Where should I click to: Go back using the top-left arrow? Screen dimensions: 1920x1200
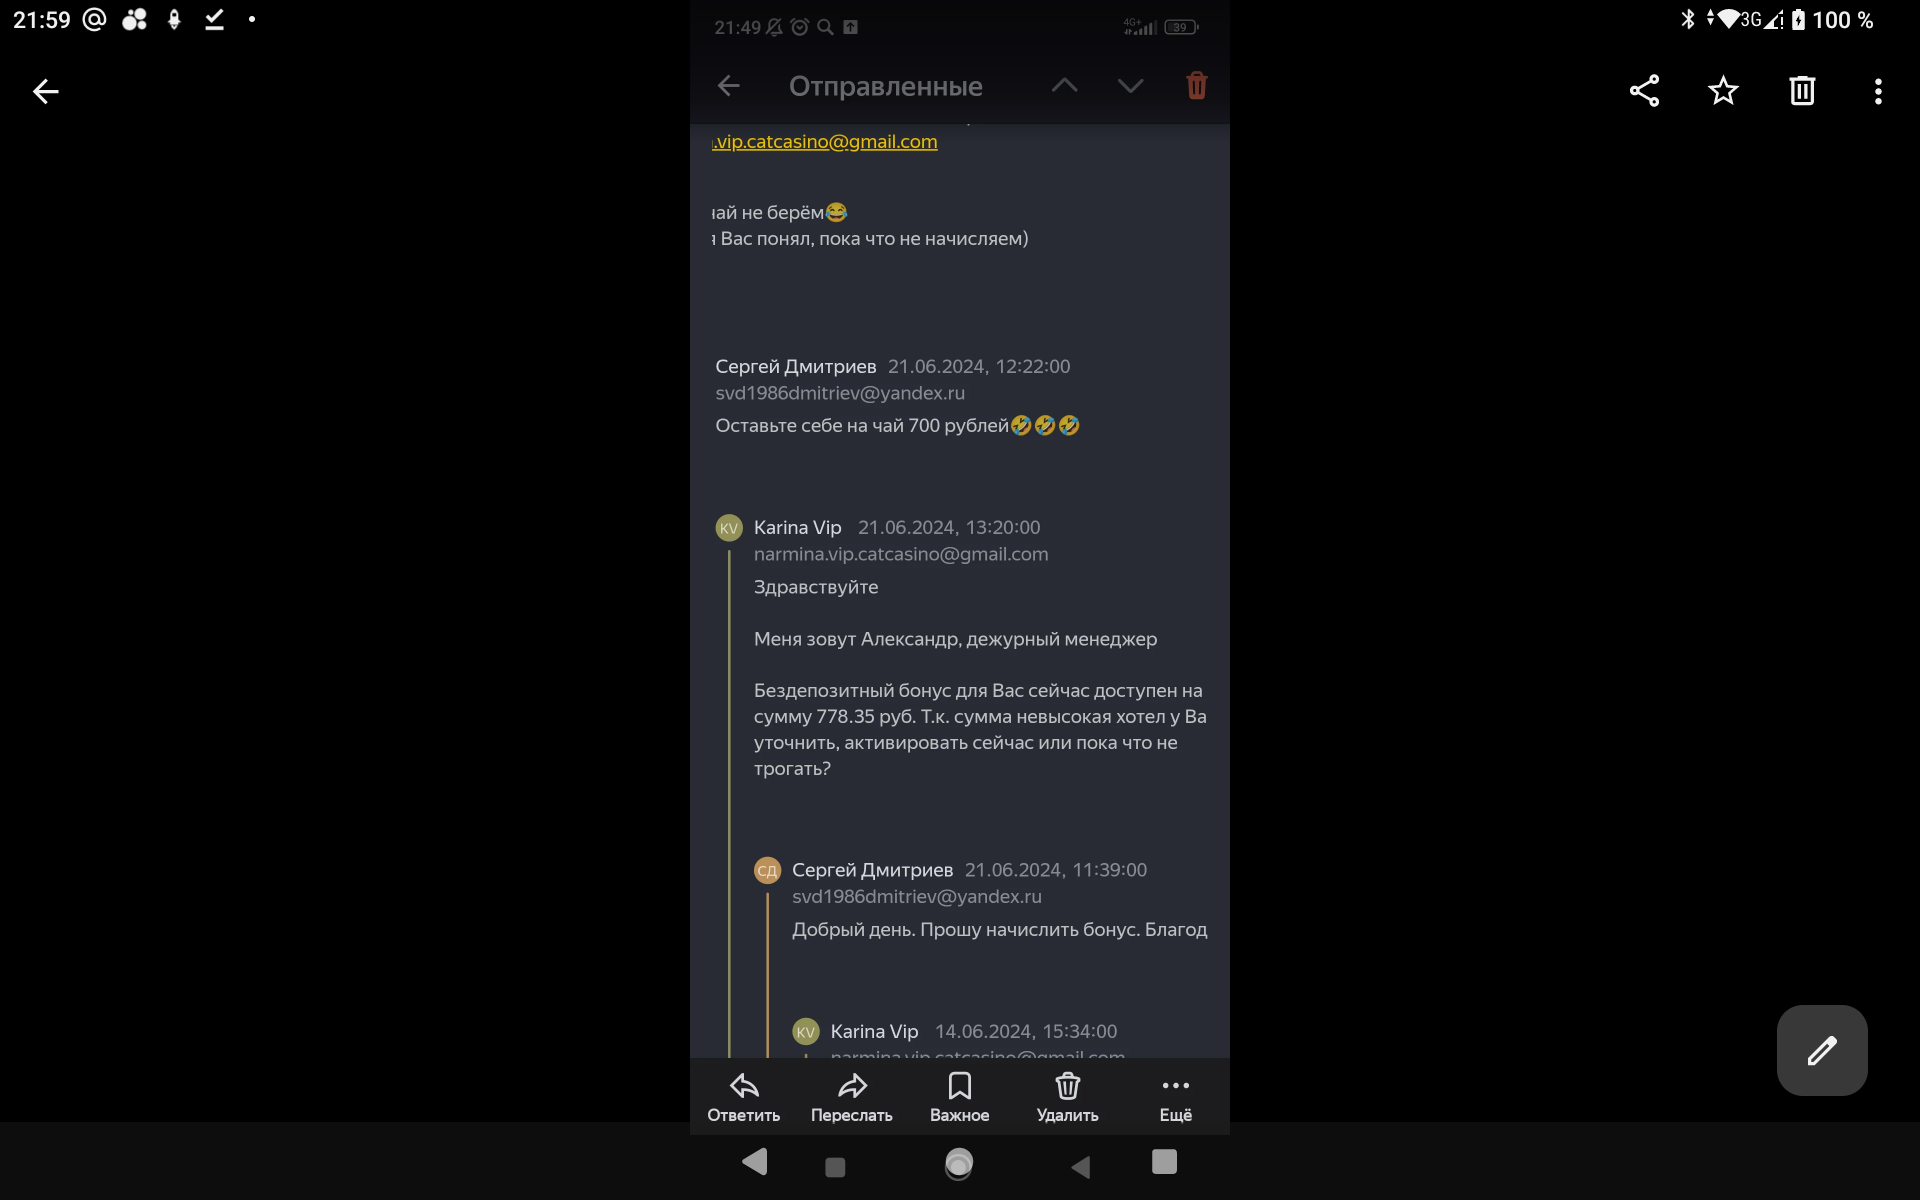[46, 91]
